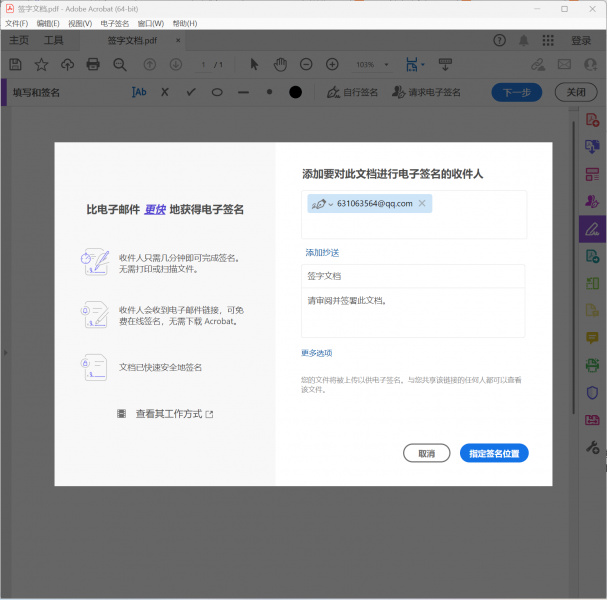Select the circle shape tool
This screenshot has width=607, height=600.
point(217,92)
